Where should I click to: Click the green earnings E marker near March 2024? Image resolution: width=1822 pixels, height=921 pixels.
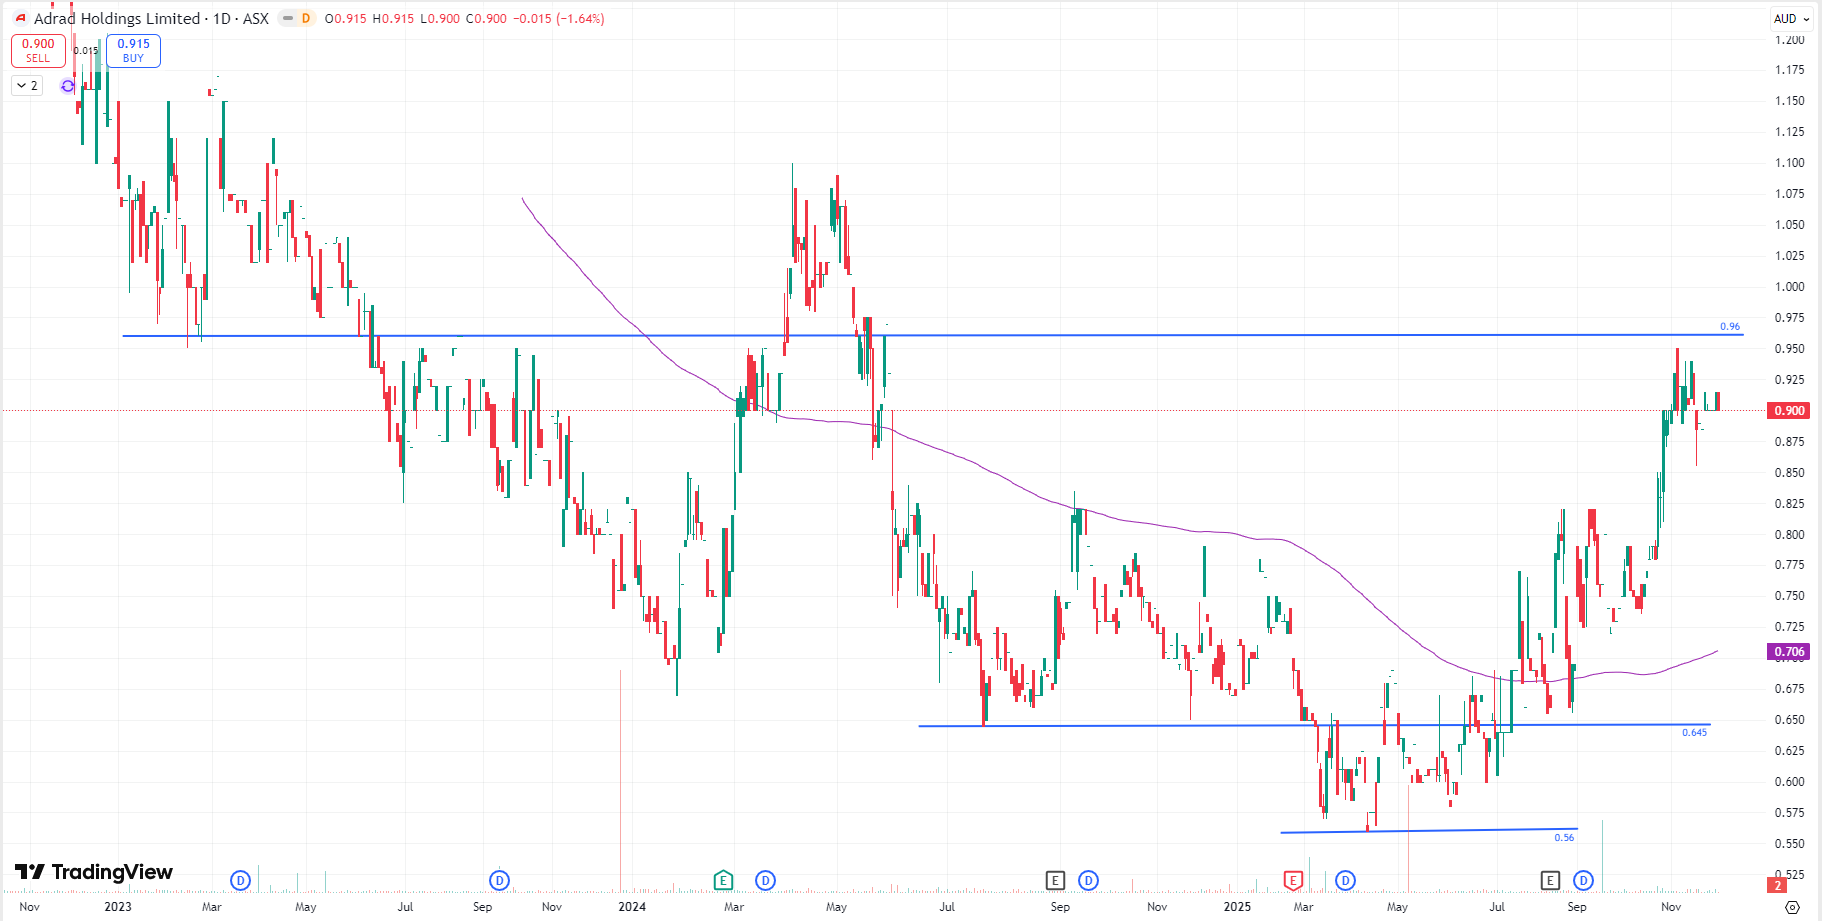point(723,880)
